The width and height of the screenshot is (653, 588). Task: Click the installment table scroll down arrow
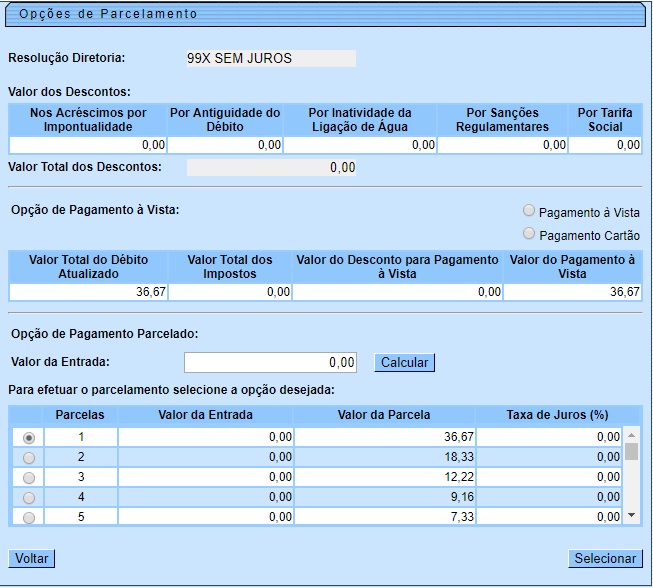click(x=631, y=516)
